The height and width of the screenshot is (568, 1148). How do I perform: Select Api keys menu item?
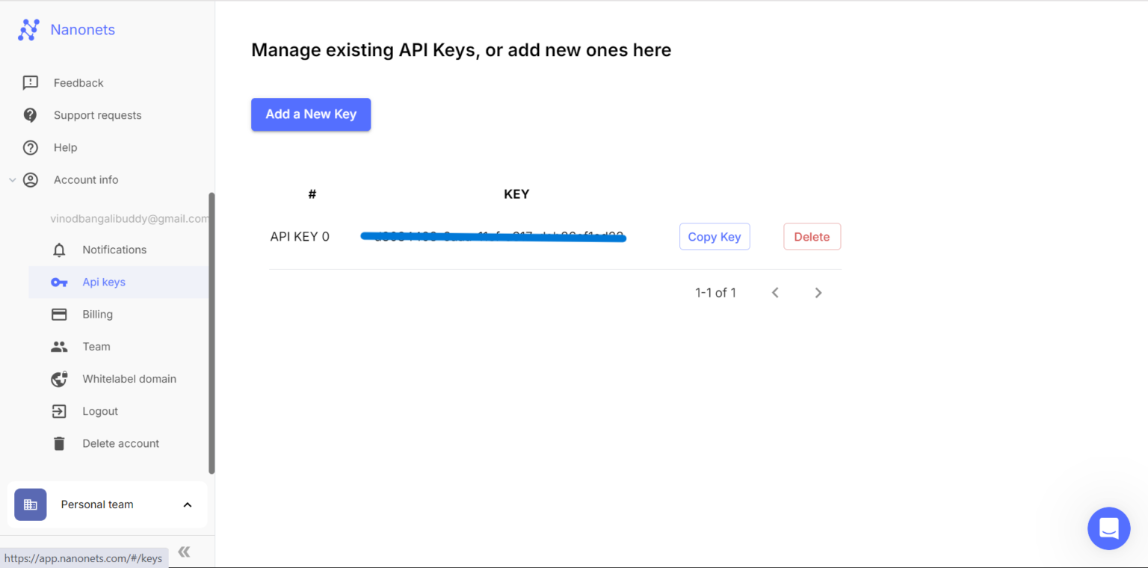tap(104, 282)
